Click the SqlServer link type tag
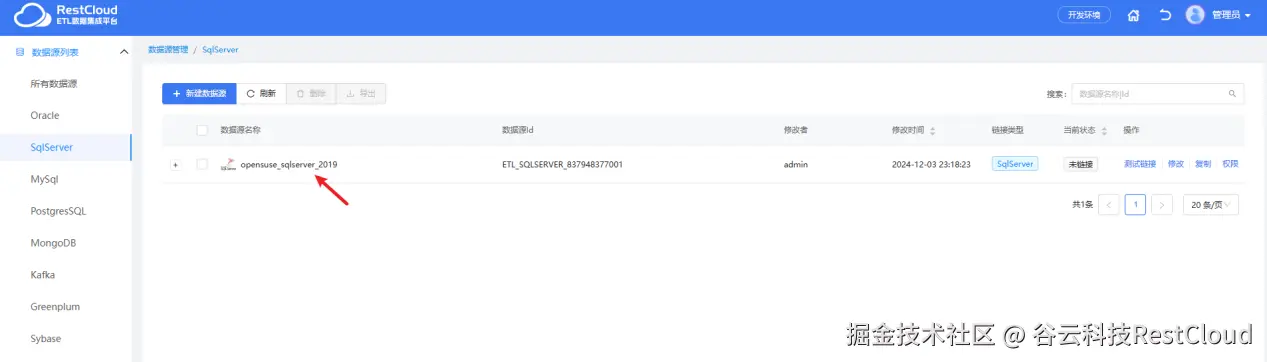Screen dimensions: 1267x362 tap(1015, 164)
